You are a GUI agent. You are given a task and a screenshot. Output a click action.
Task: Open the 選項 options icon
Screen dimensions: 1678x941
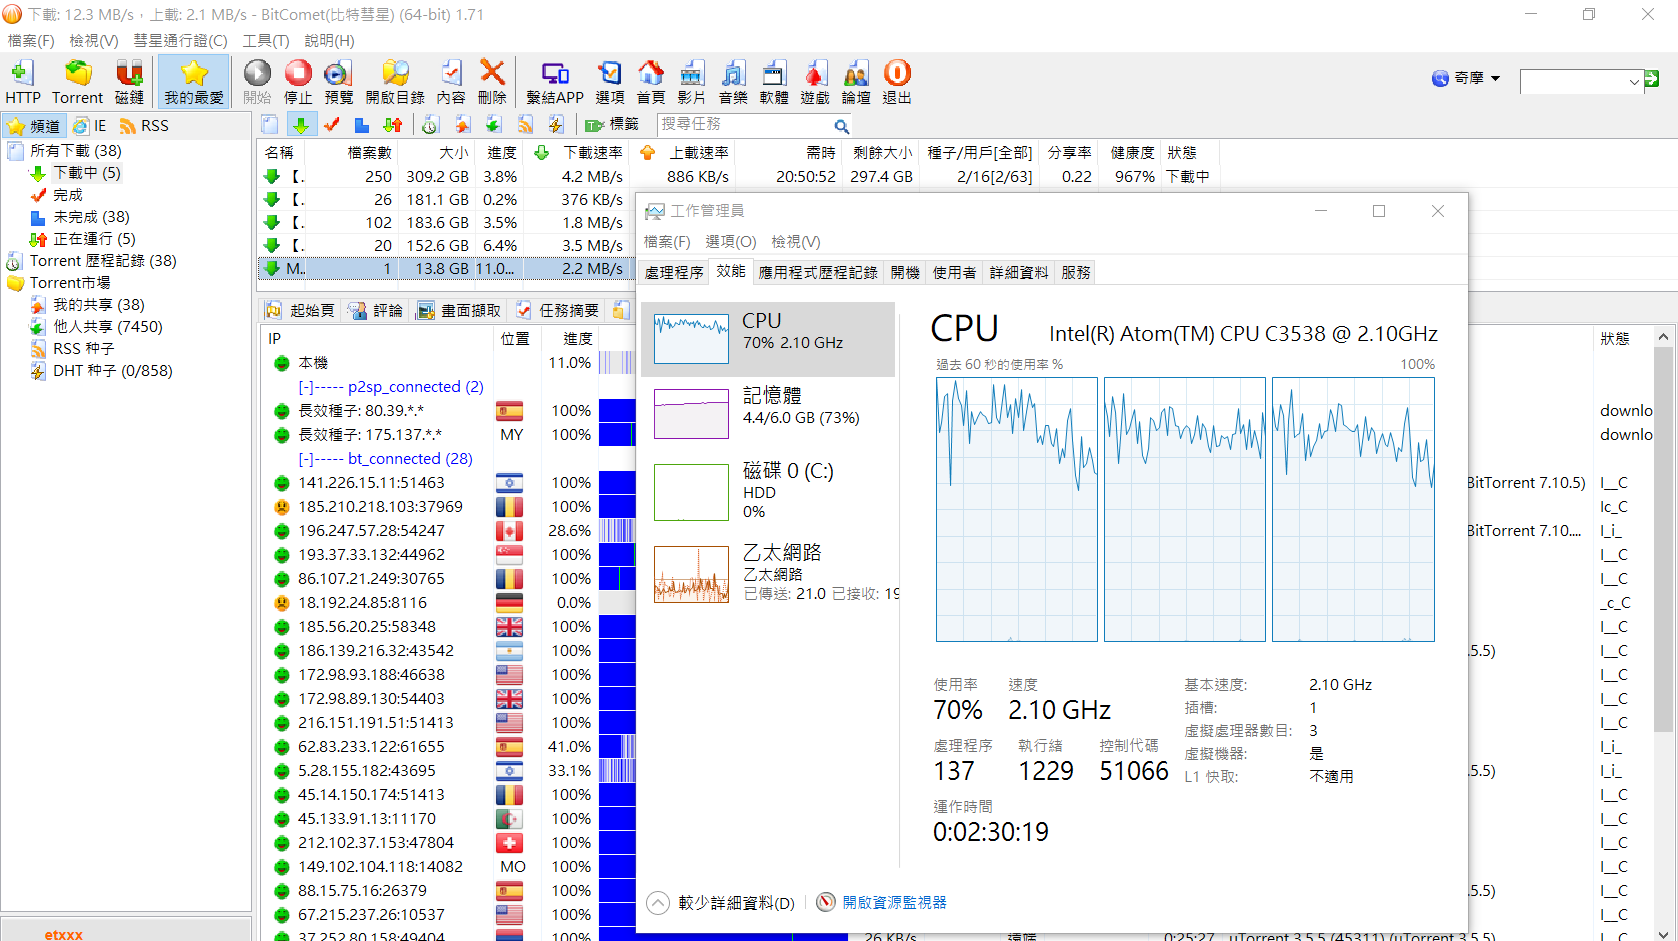pyautogui.click(x=610, y=82)
